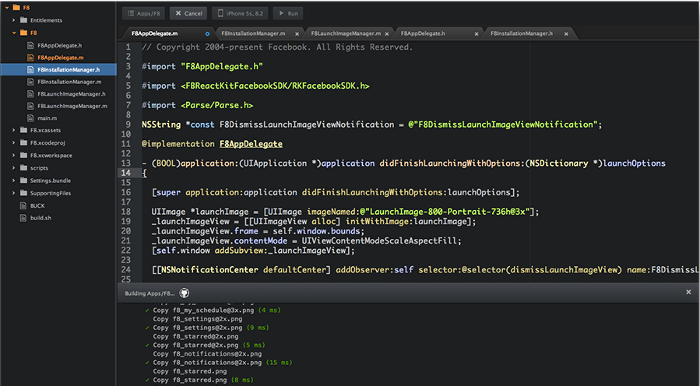Open the iPhone 5s, 8.2 simulator dropdown
700x386 pixels.
240,13
